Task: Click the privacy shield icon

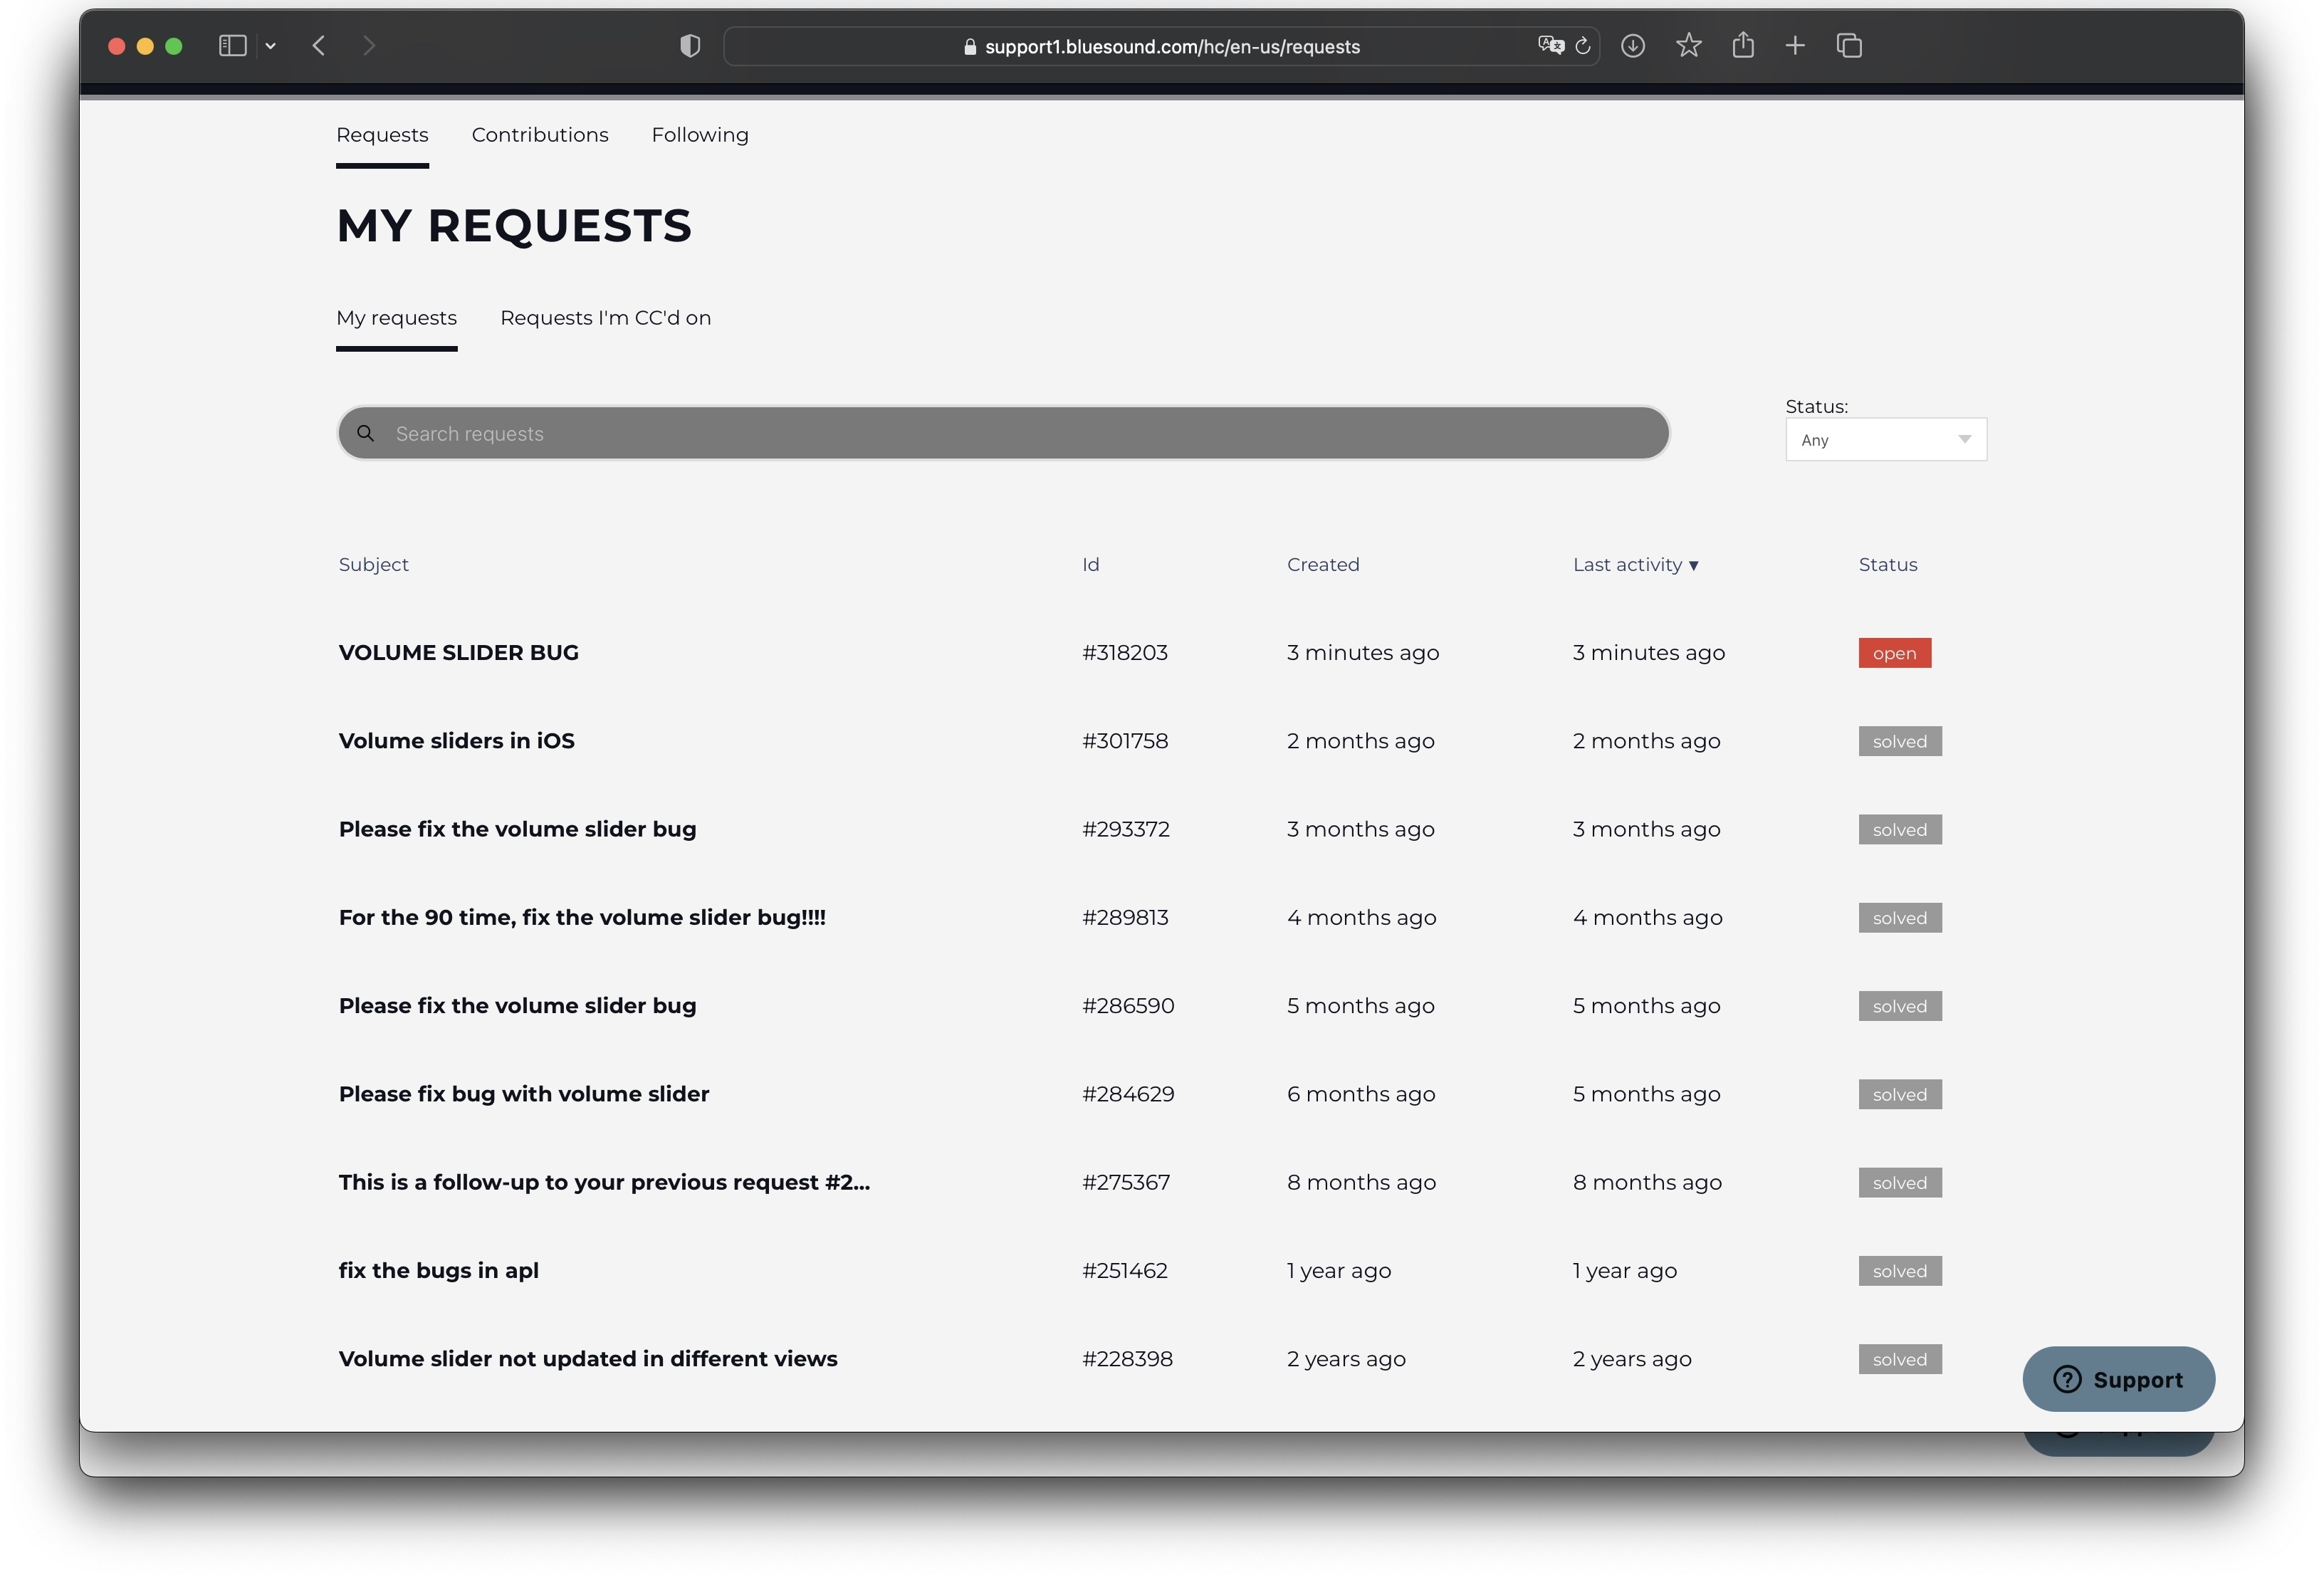Action: tap(689, 45)
